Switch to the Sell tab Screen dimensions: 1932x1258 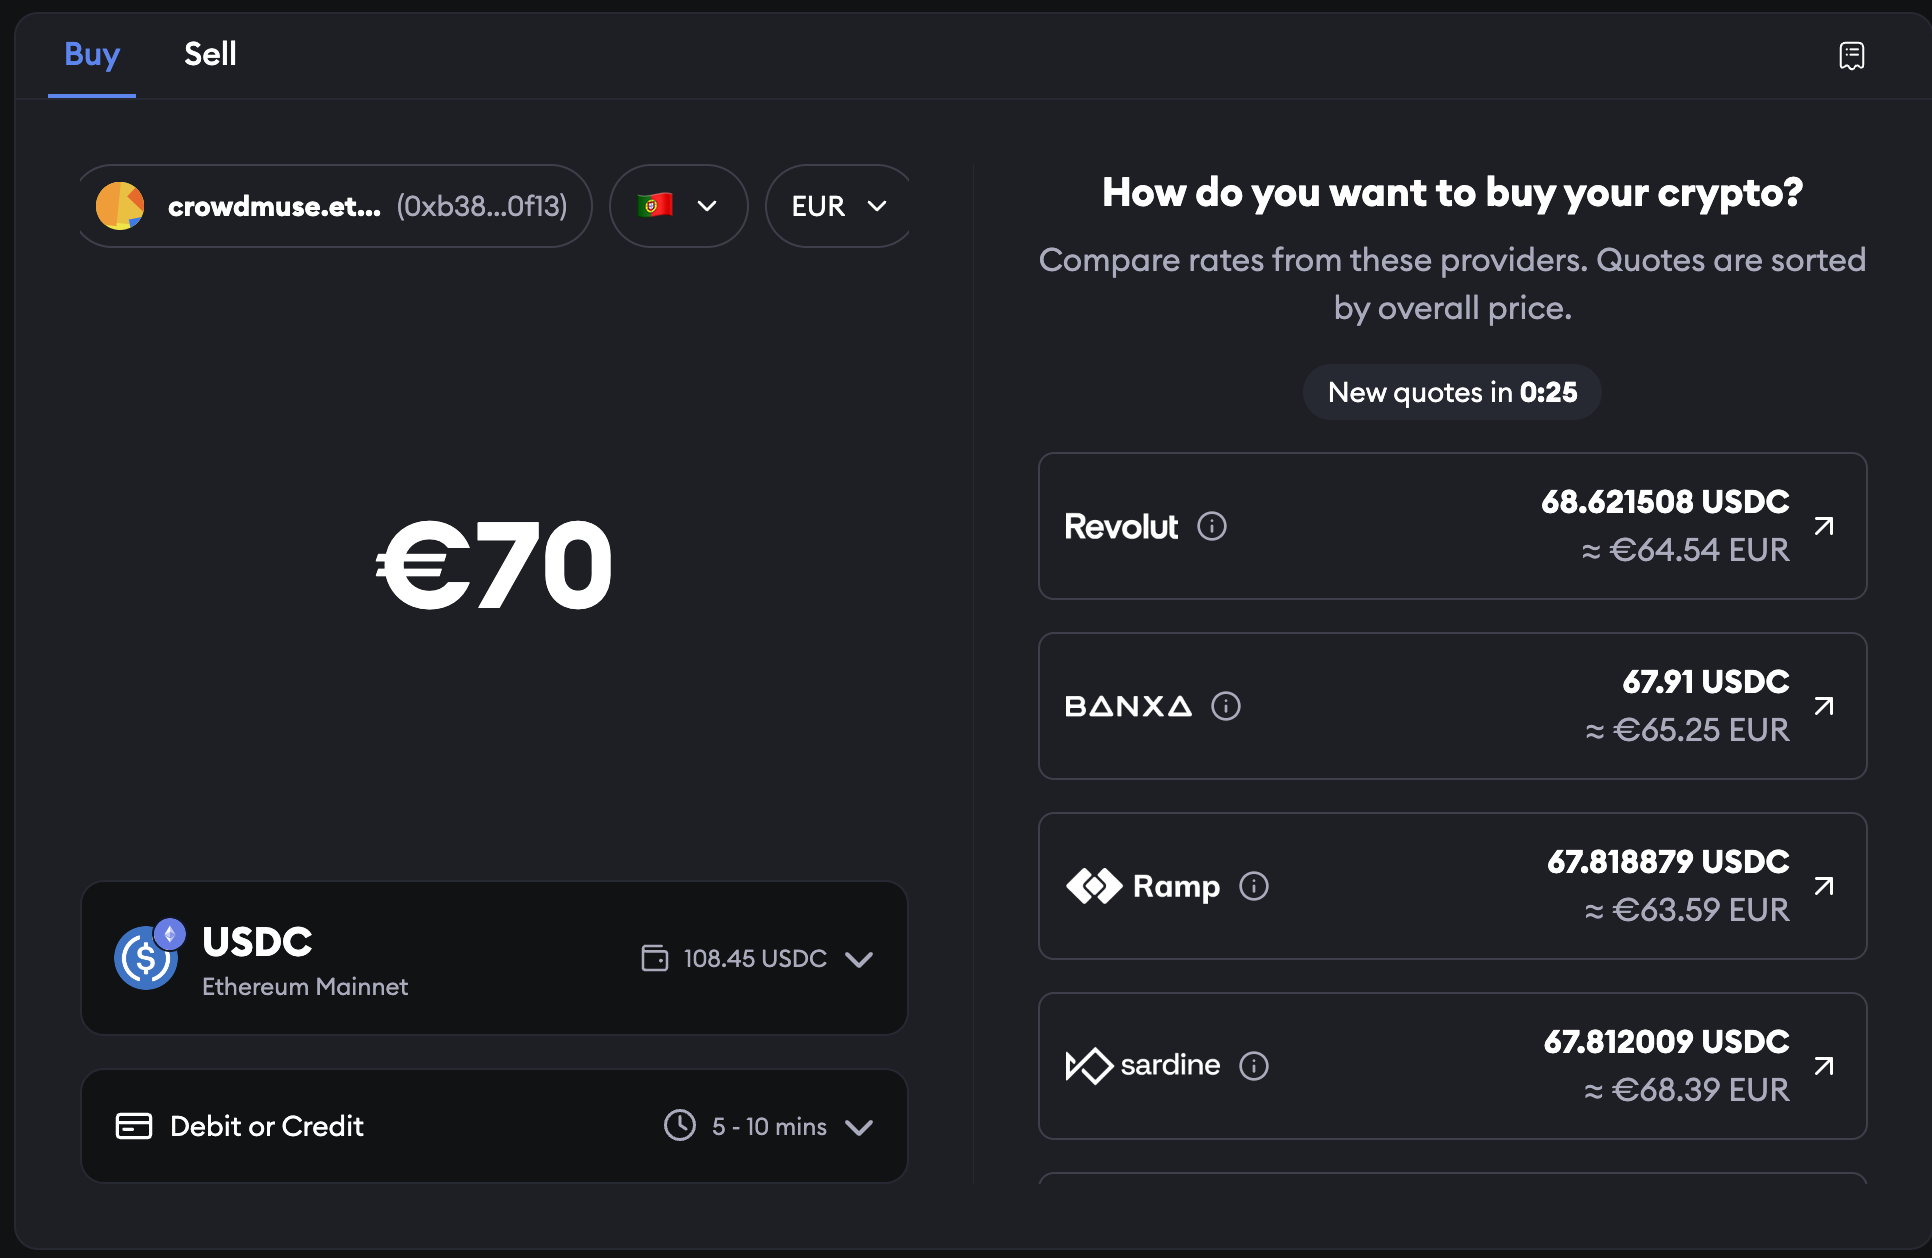[x=210, y=54]
